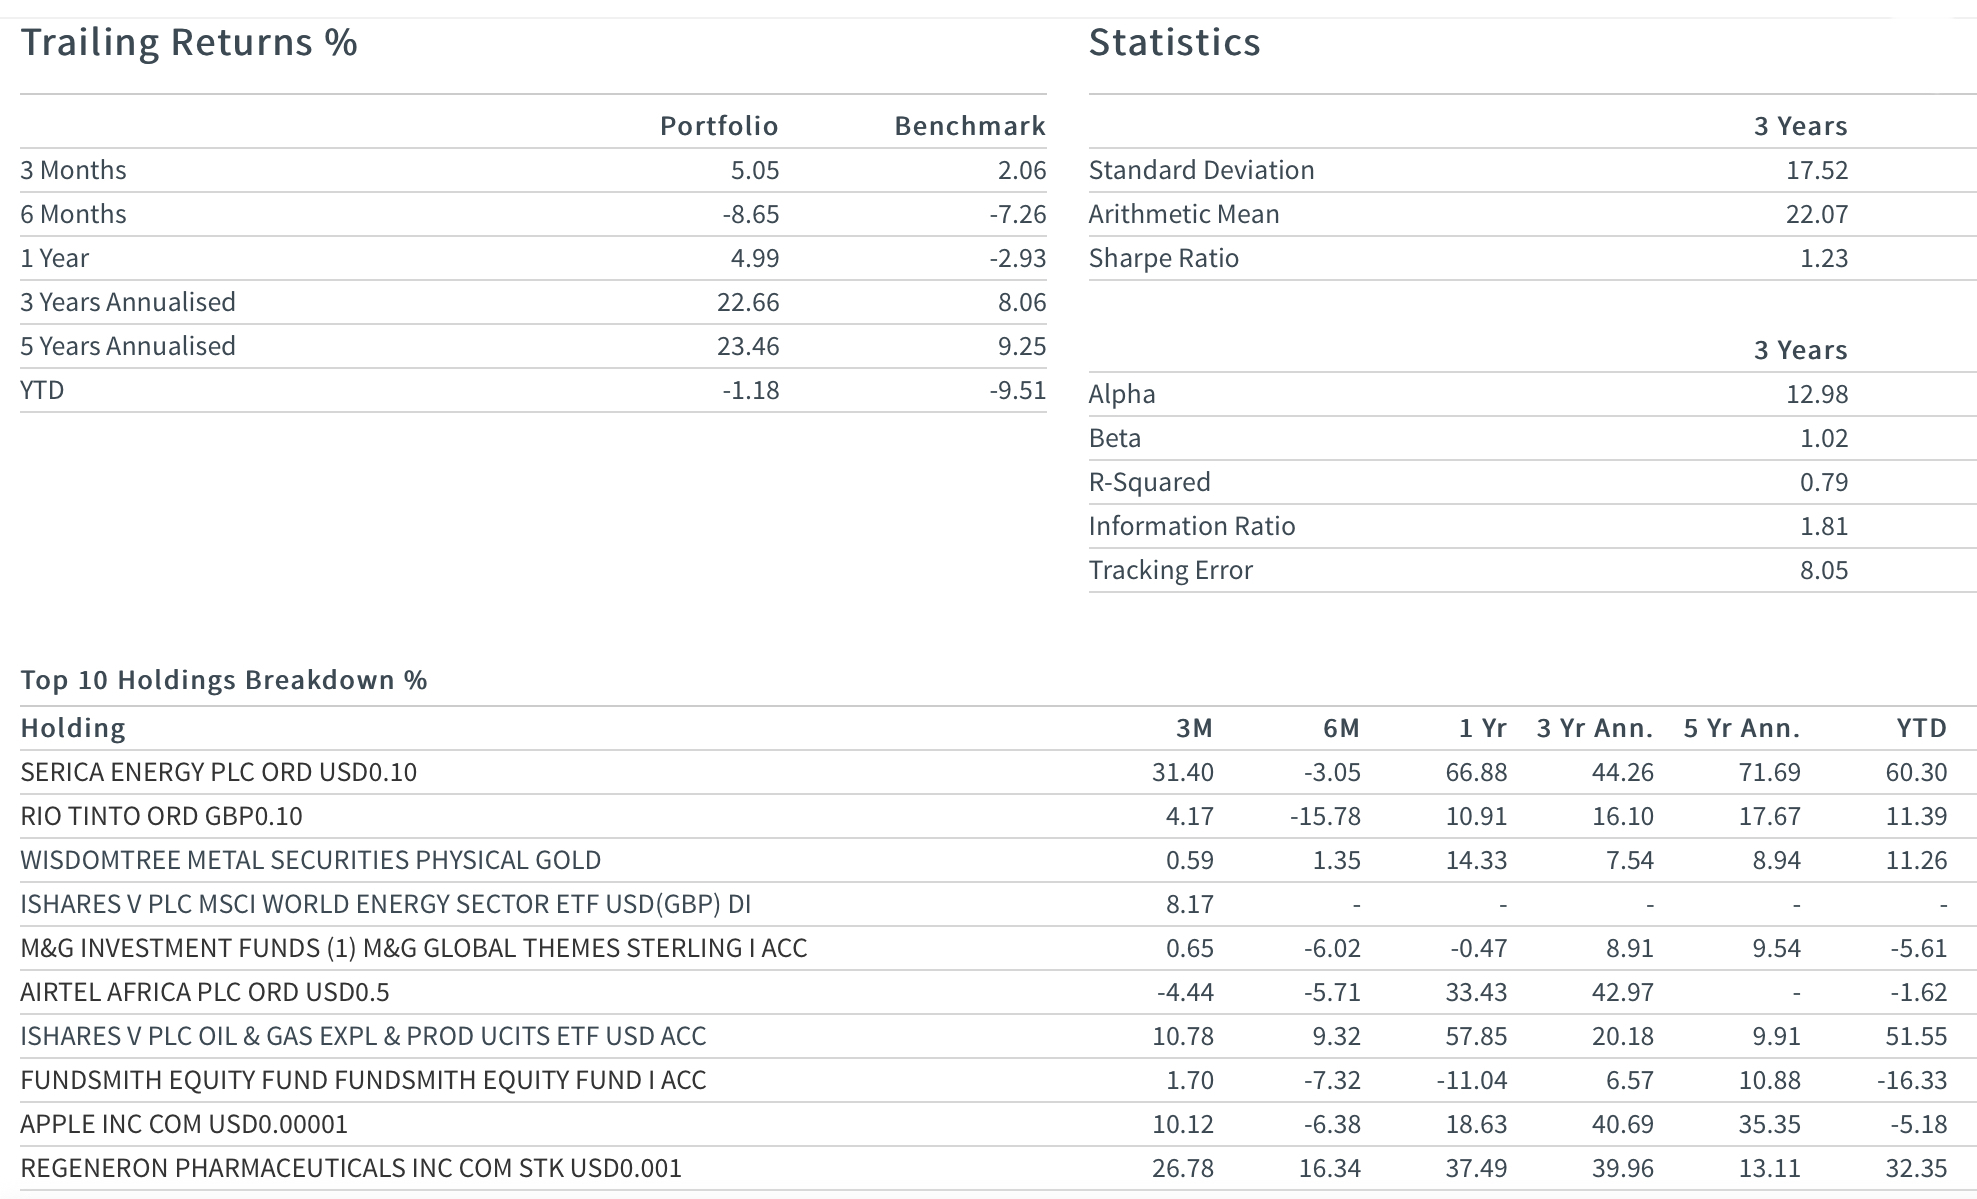Select the '6 Months' row label
Image resolution: width=1977 pixels, height=1199 pixels.
73,214
